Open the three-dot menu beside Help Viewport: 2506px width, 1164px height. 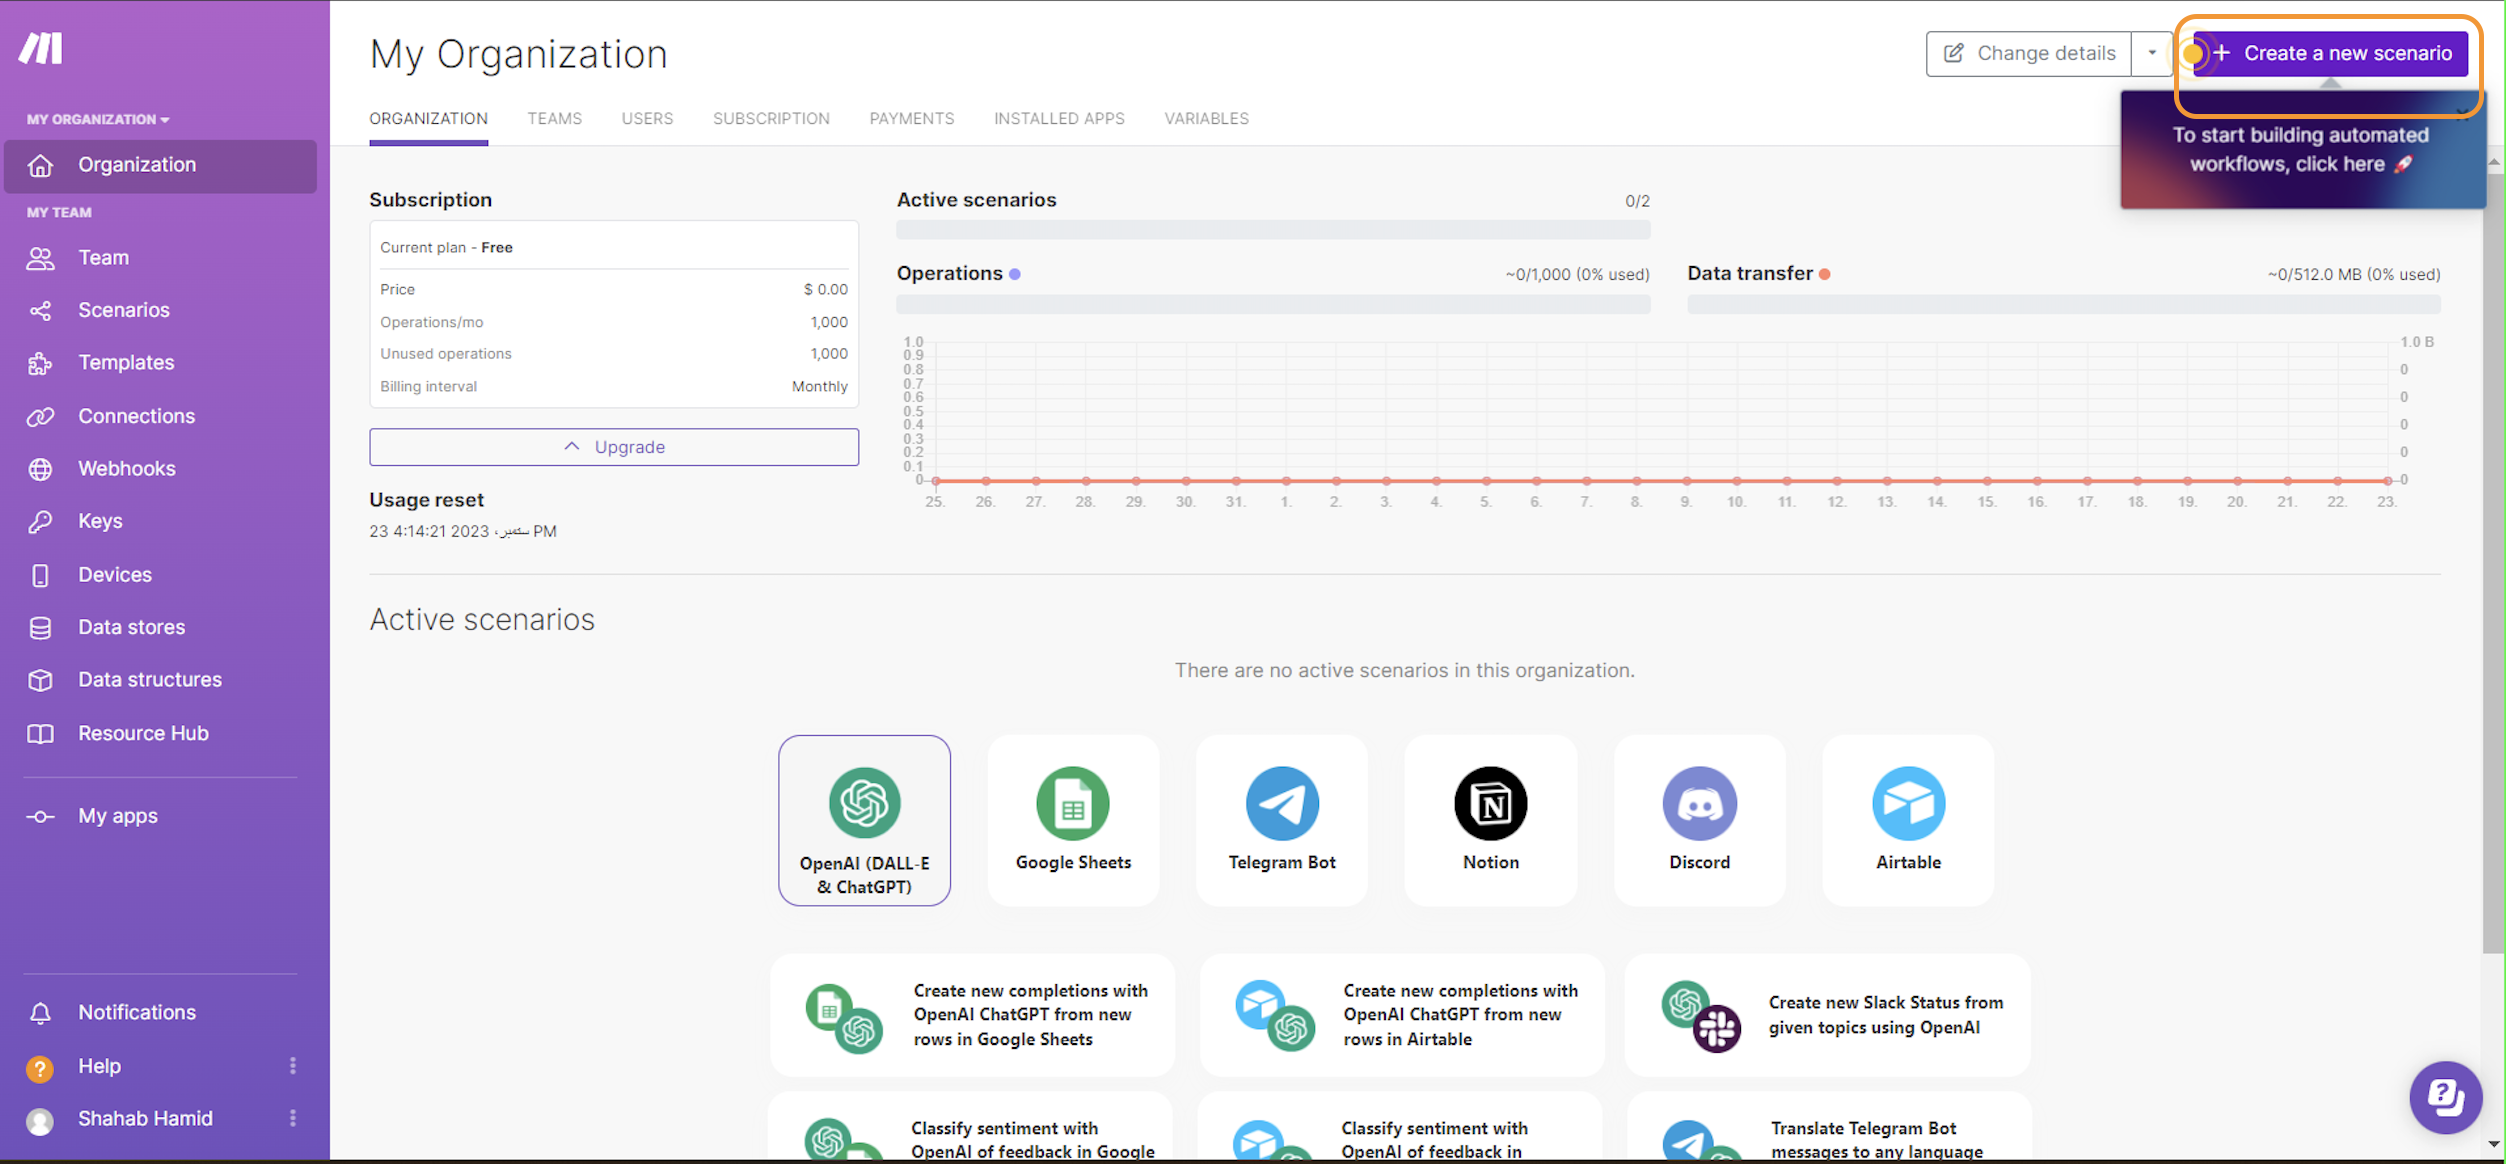click(293, 1066)
